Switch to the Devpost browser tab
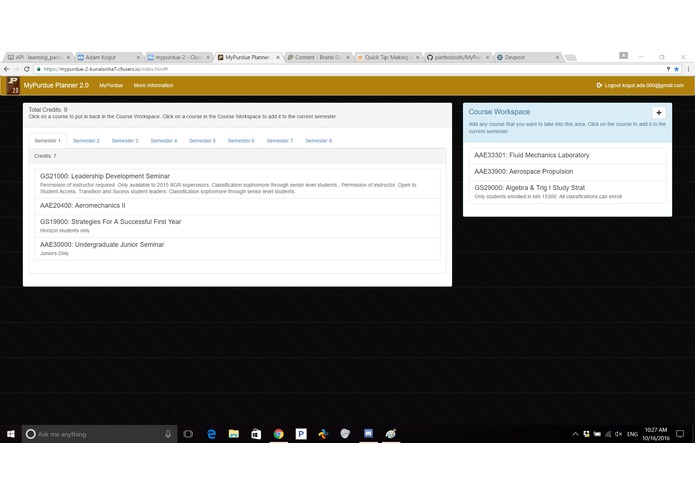The image size is (695, 494). 527,57
